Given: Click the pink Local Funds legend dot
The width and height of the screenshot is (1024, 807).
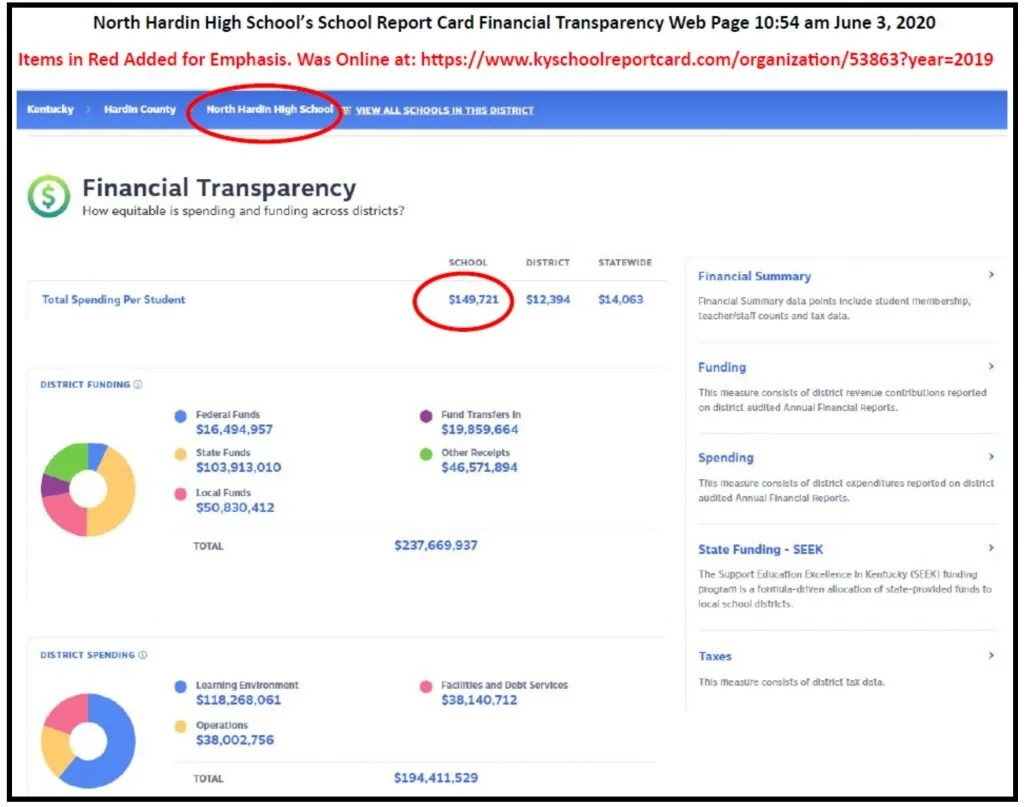Looking at the screenshot, I should 181,494.
